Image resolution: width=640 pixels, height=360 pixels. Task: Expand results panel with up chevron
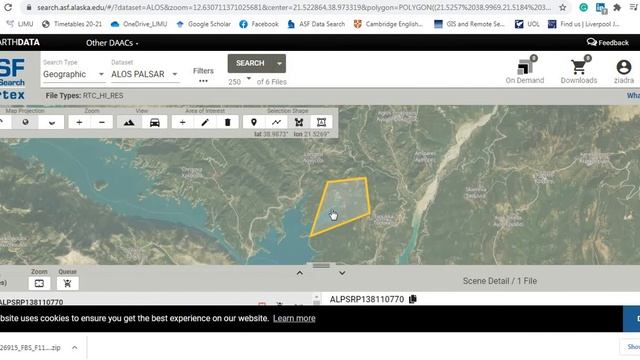point(300,273)
